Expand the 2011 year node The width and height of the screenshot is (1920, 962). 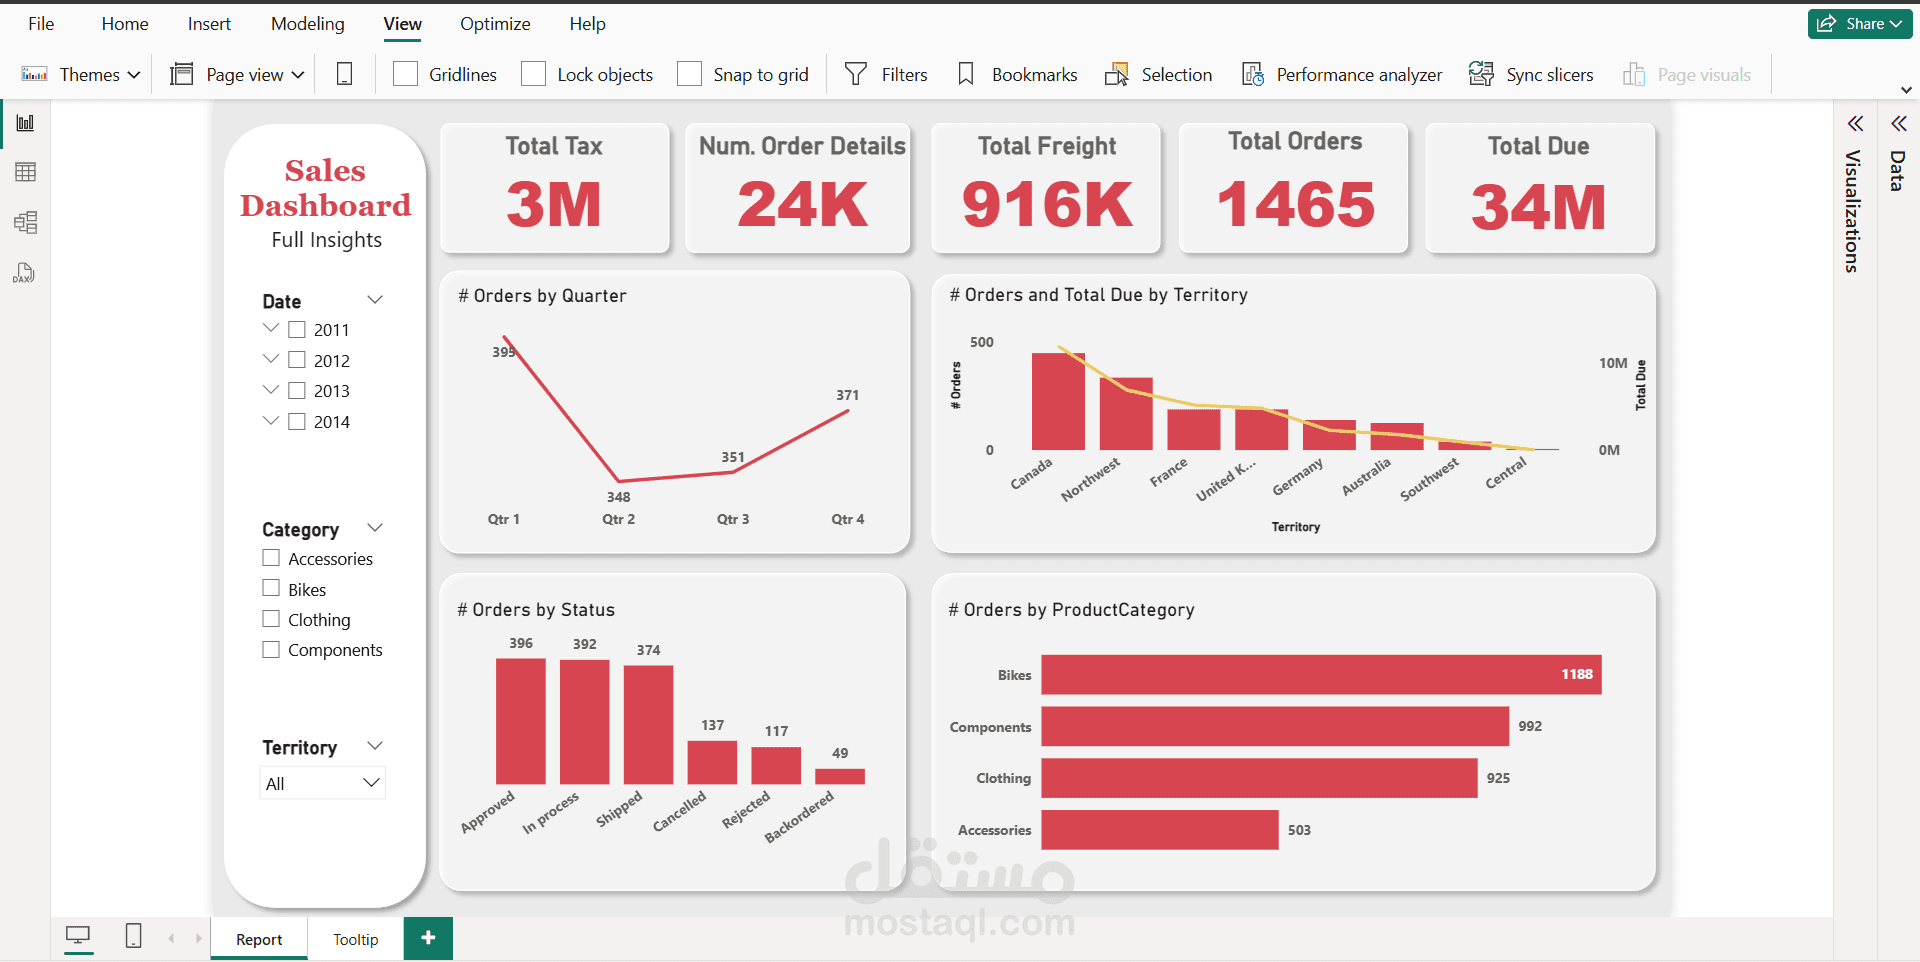[271, 328]
